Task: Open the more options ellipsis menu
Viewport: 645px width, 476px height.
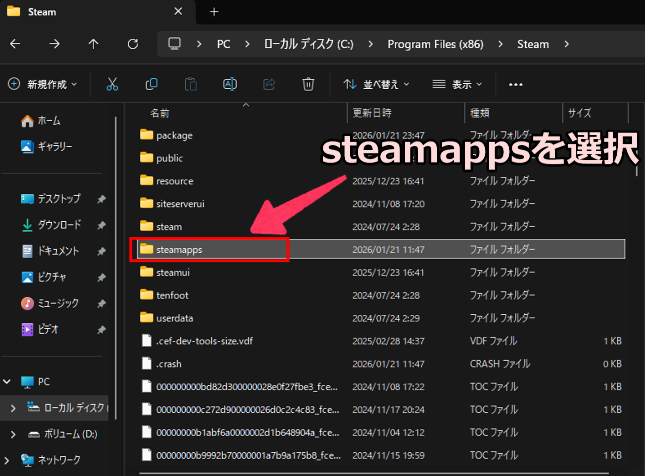Action: coord(516,85)
